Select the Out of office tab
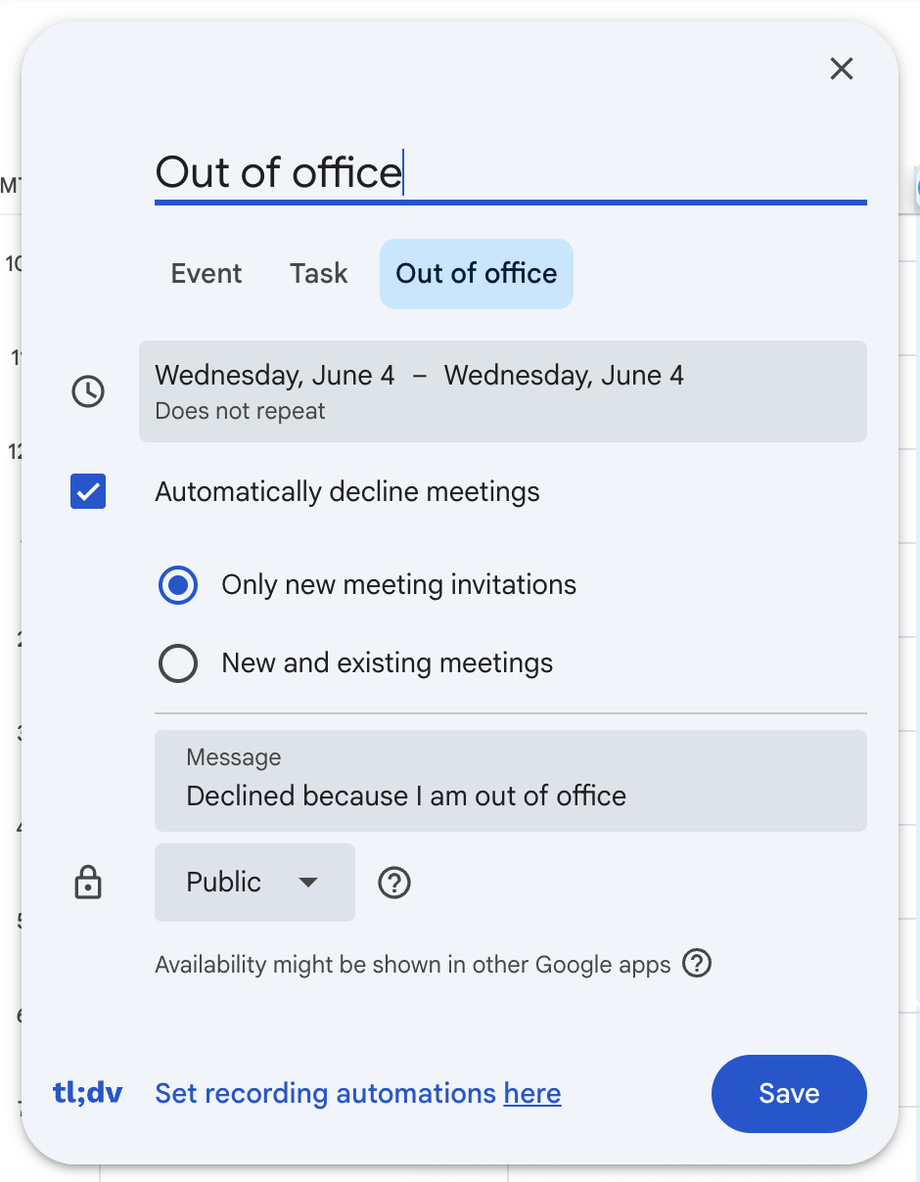 (476, 274)
